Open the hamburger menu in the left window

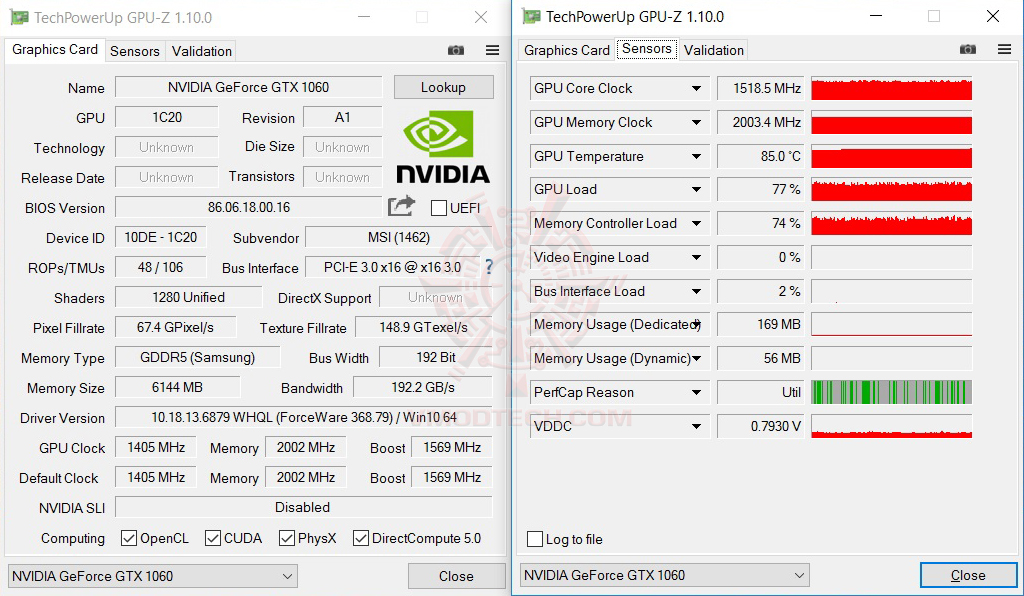point(491,50)
